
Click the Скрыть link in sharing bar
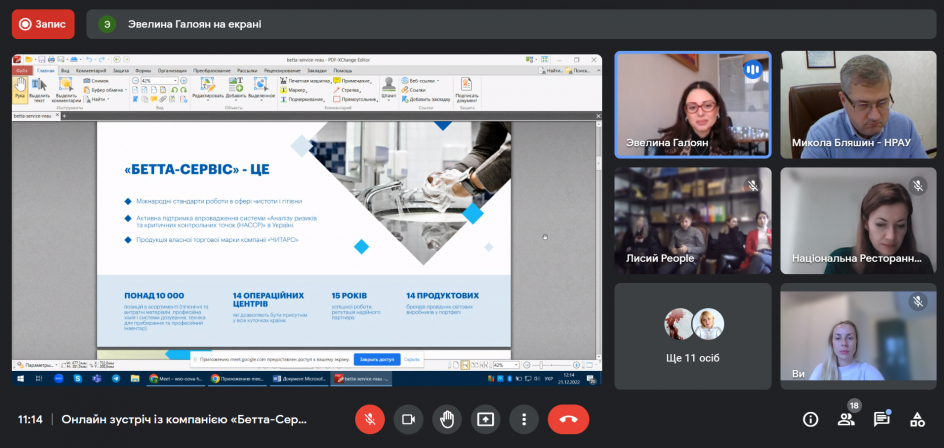[412, 359]
